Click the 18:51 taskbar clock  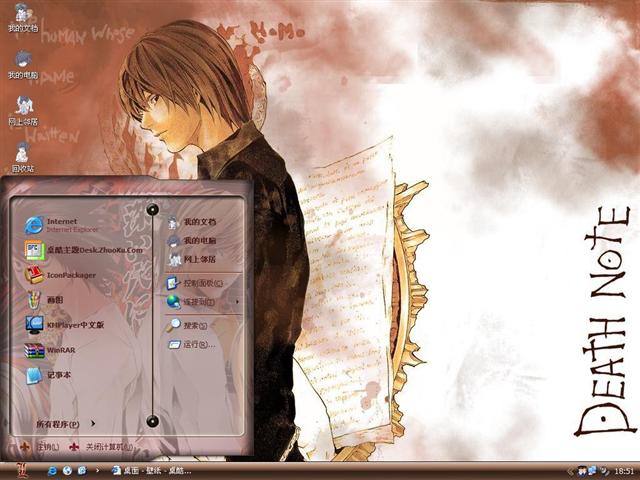(624, 471)
